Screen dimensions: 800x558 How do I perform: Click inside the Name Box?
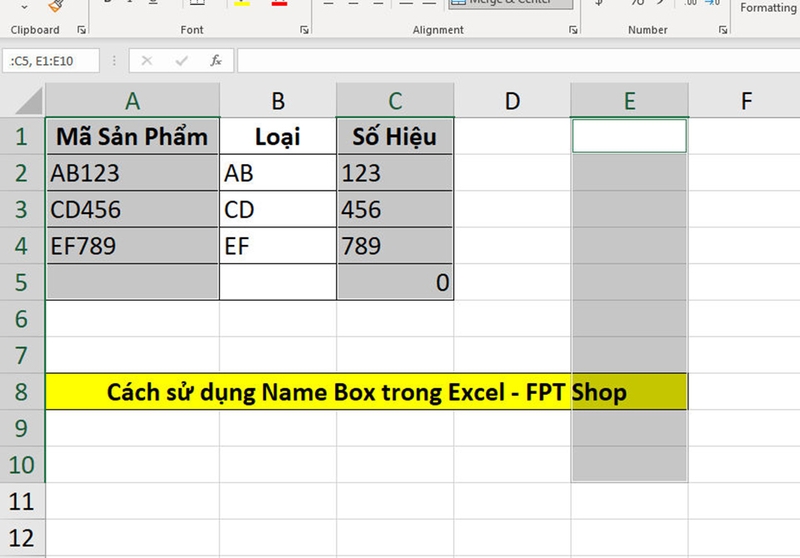[x=51, y=61]
